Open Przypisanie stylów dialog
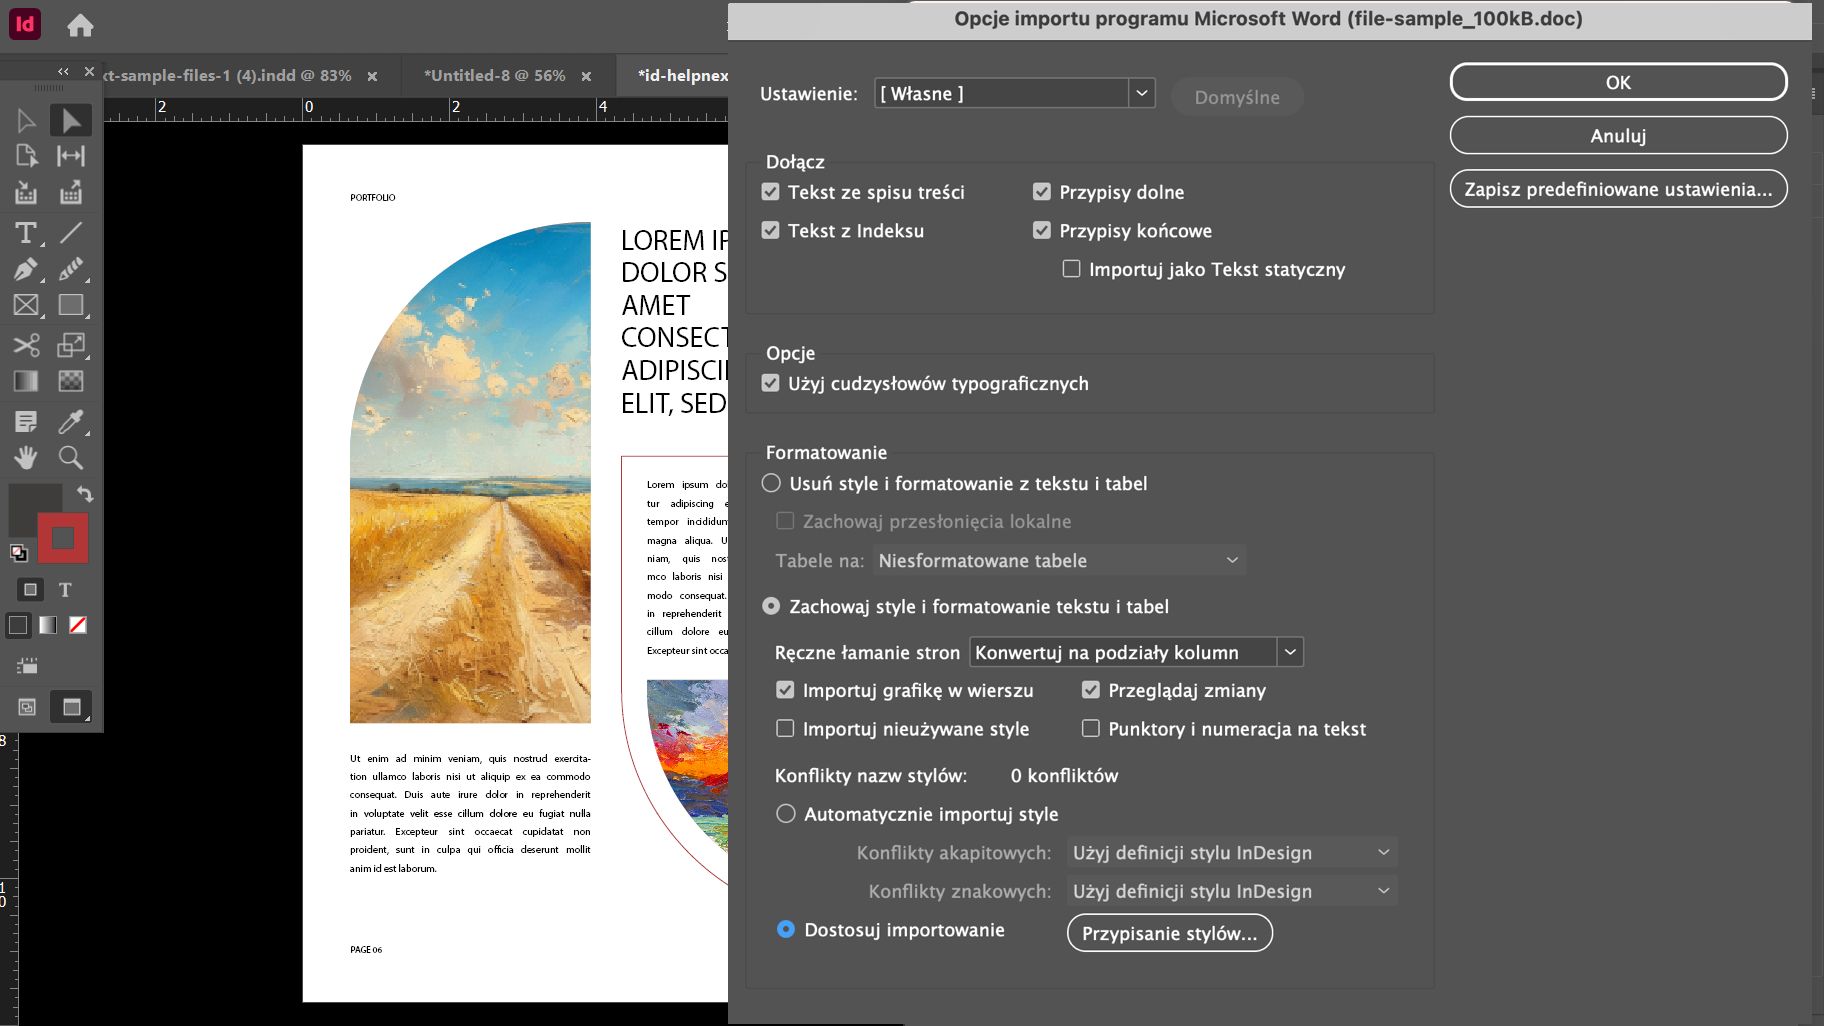The height and width of the screenshot is (1026, 1824). point(1169,933)
